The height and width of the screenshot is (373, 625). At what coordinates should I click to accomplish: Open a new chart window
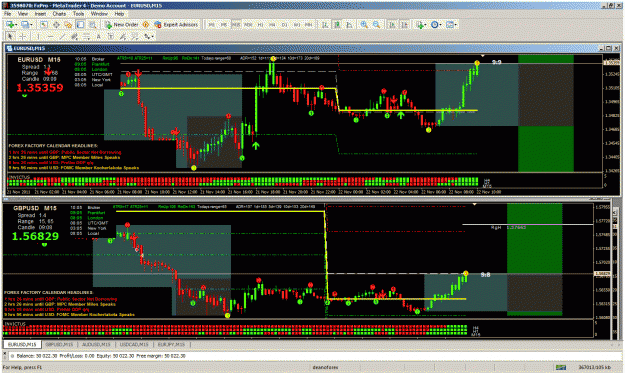click(x=10, y=24)
